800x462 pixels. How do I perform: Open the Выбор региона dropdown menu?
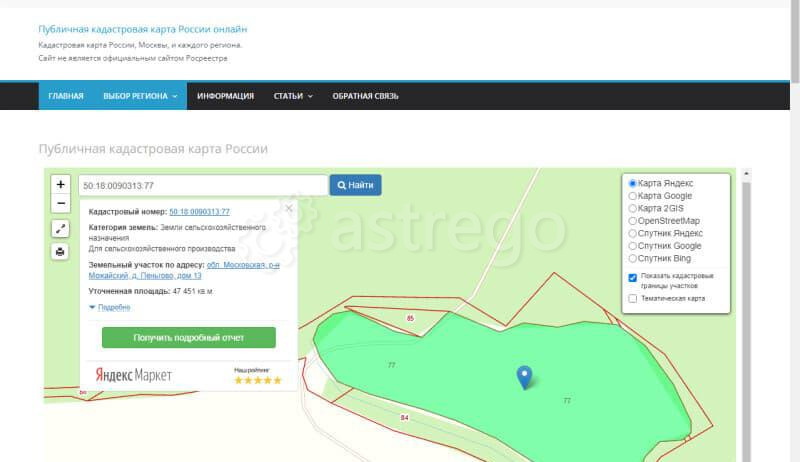(140, 96)
